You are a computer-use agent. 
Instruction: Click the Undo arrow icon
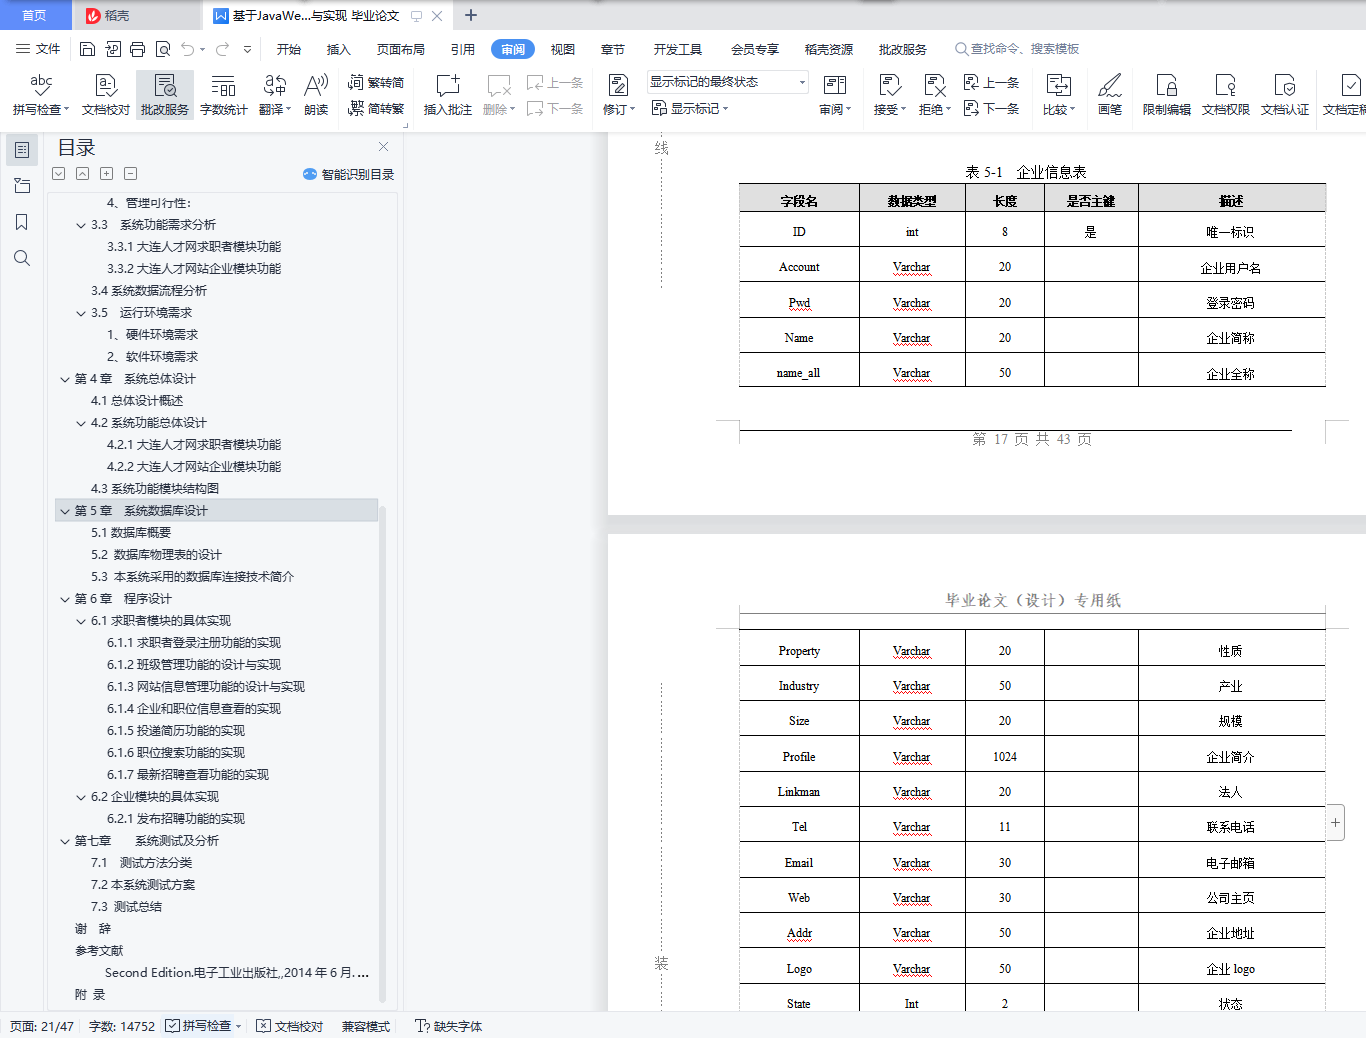187,49
